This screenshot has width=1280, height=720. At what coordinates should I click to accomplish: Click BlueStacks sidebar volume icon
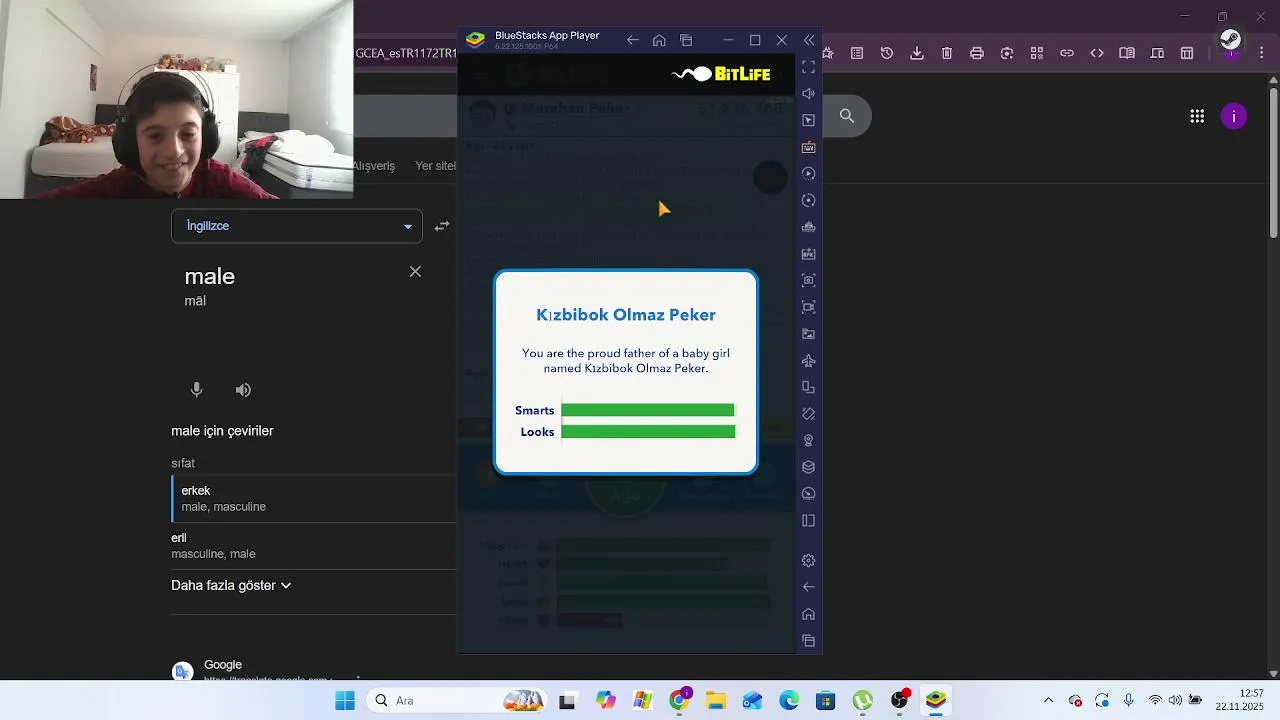pyautogui.click(x=809, y=94)
